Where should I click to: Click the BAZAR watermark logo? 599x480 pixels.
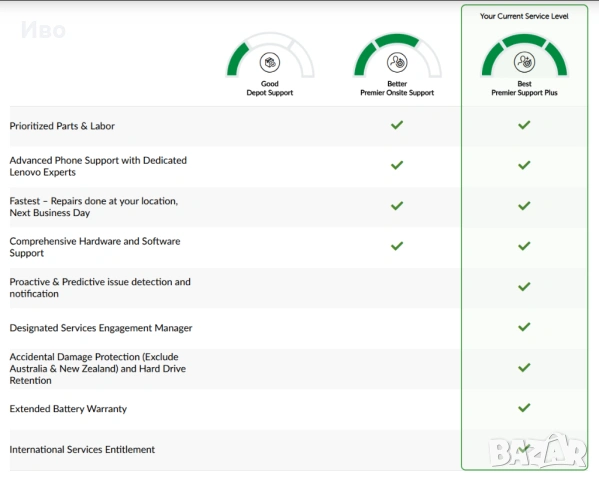coord(537,451)
